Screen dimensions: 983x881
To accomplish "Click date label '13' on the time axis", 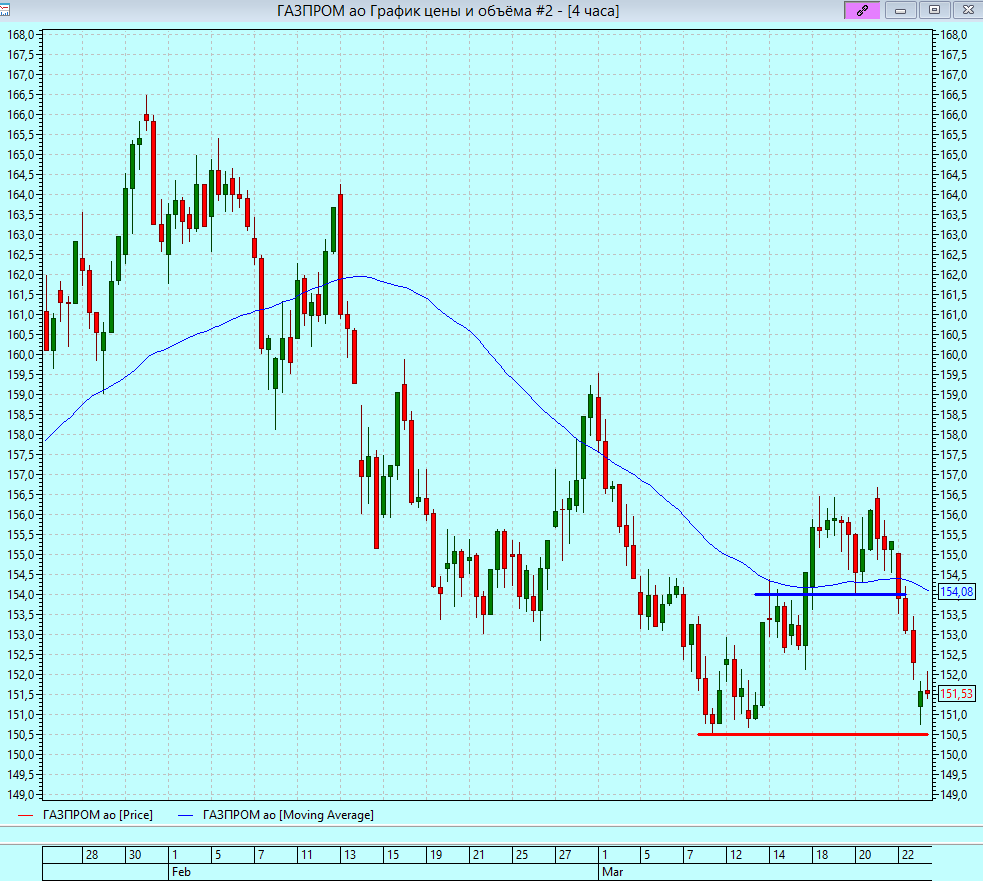I will tap(349, 855).
